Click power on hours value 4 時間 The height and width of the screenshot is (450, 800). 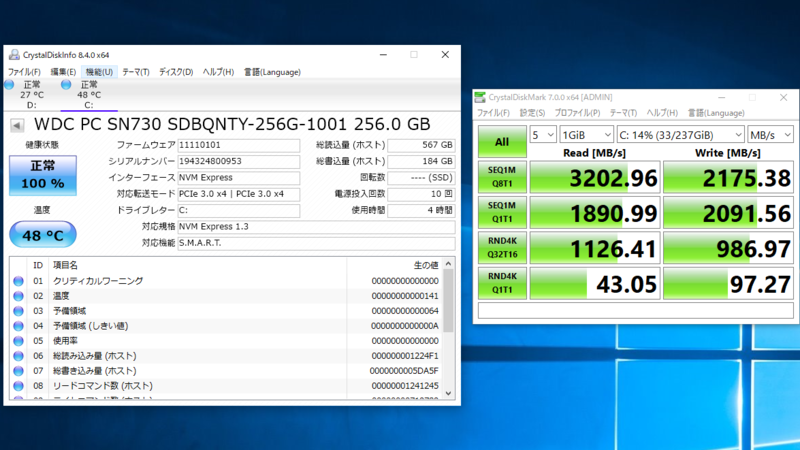tap(421, 210)
